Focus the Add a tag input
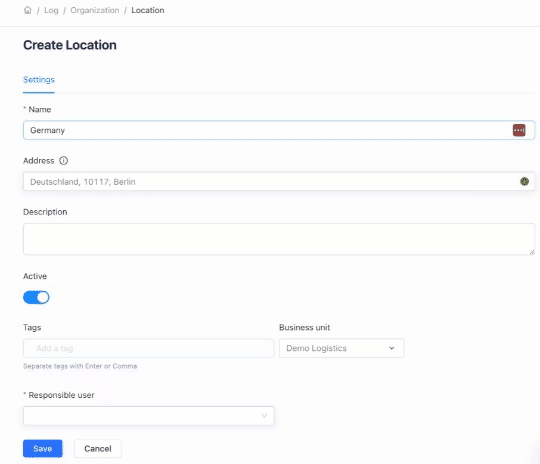This screenshot has width=540, height=464. click(149, 348)
